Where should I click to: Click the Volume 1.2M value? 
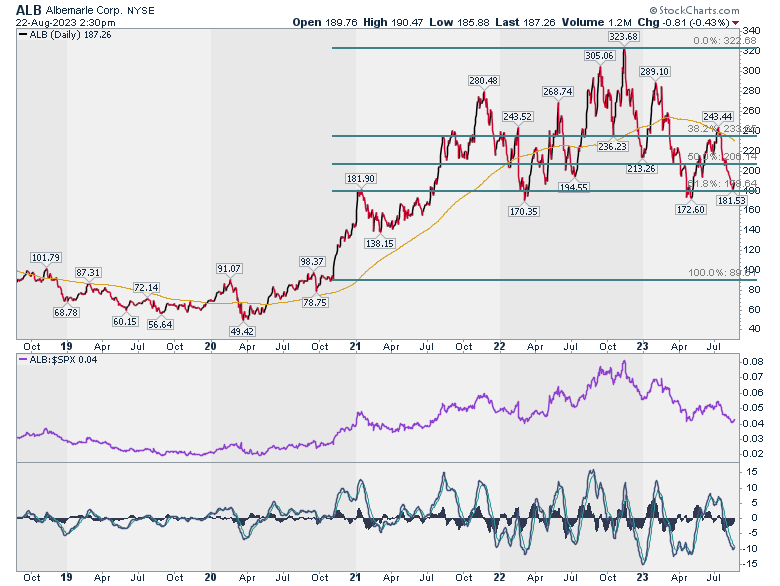tap(596, 22)
